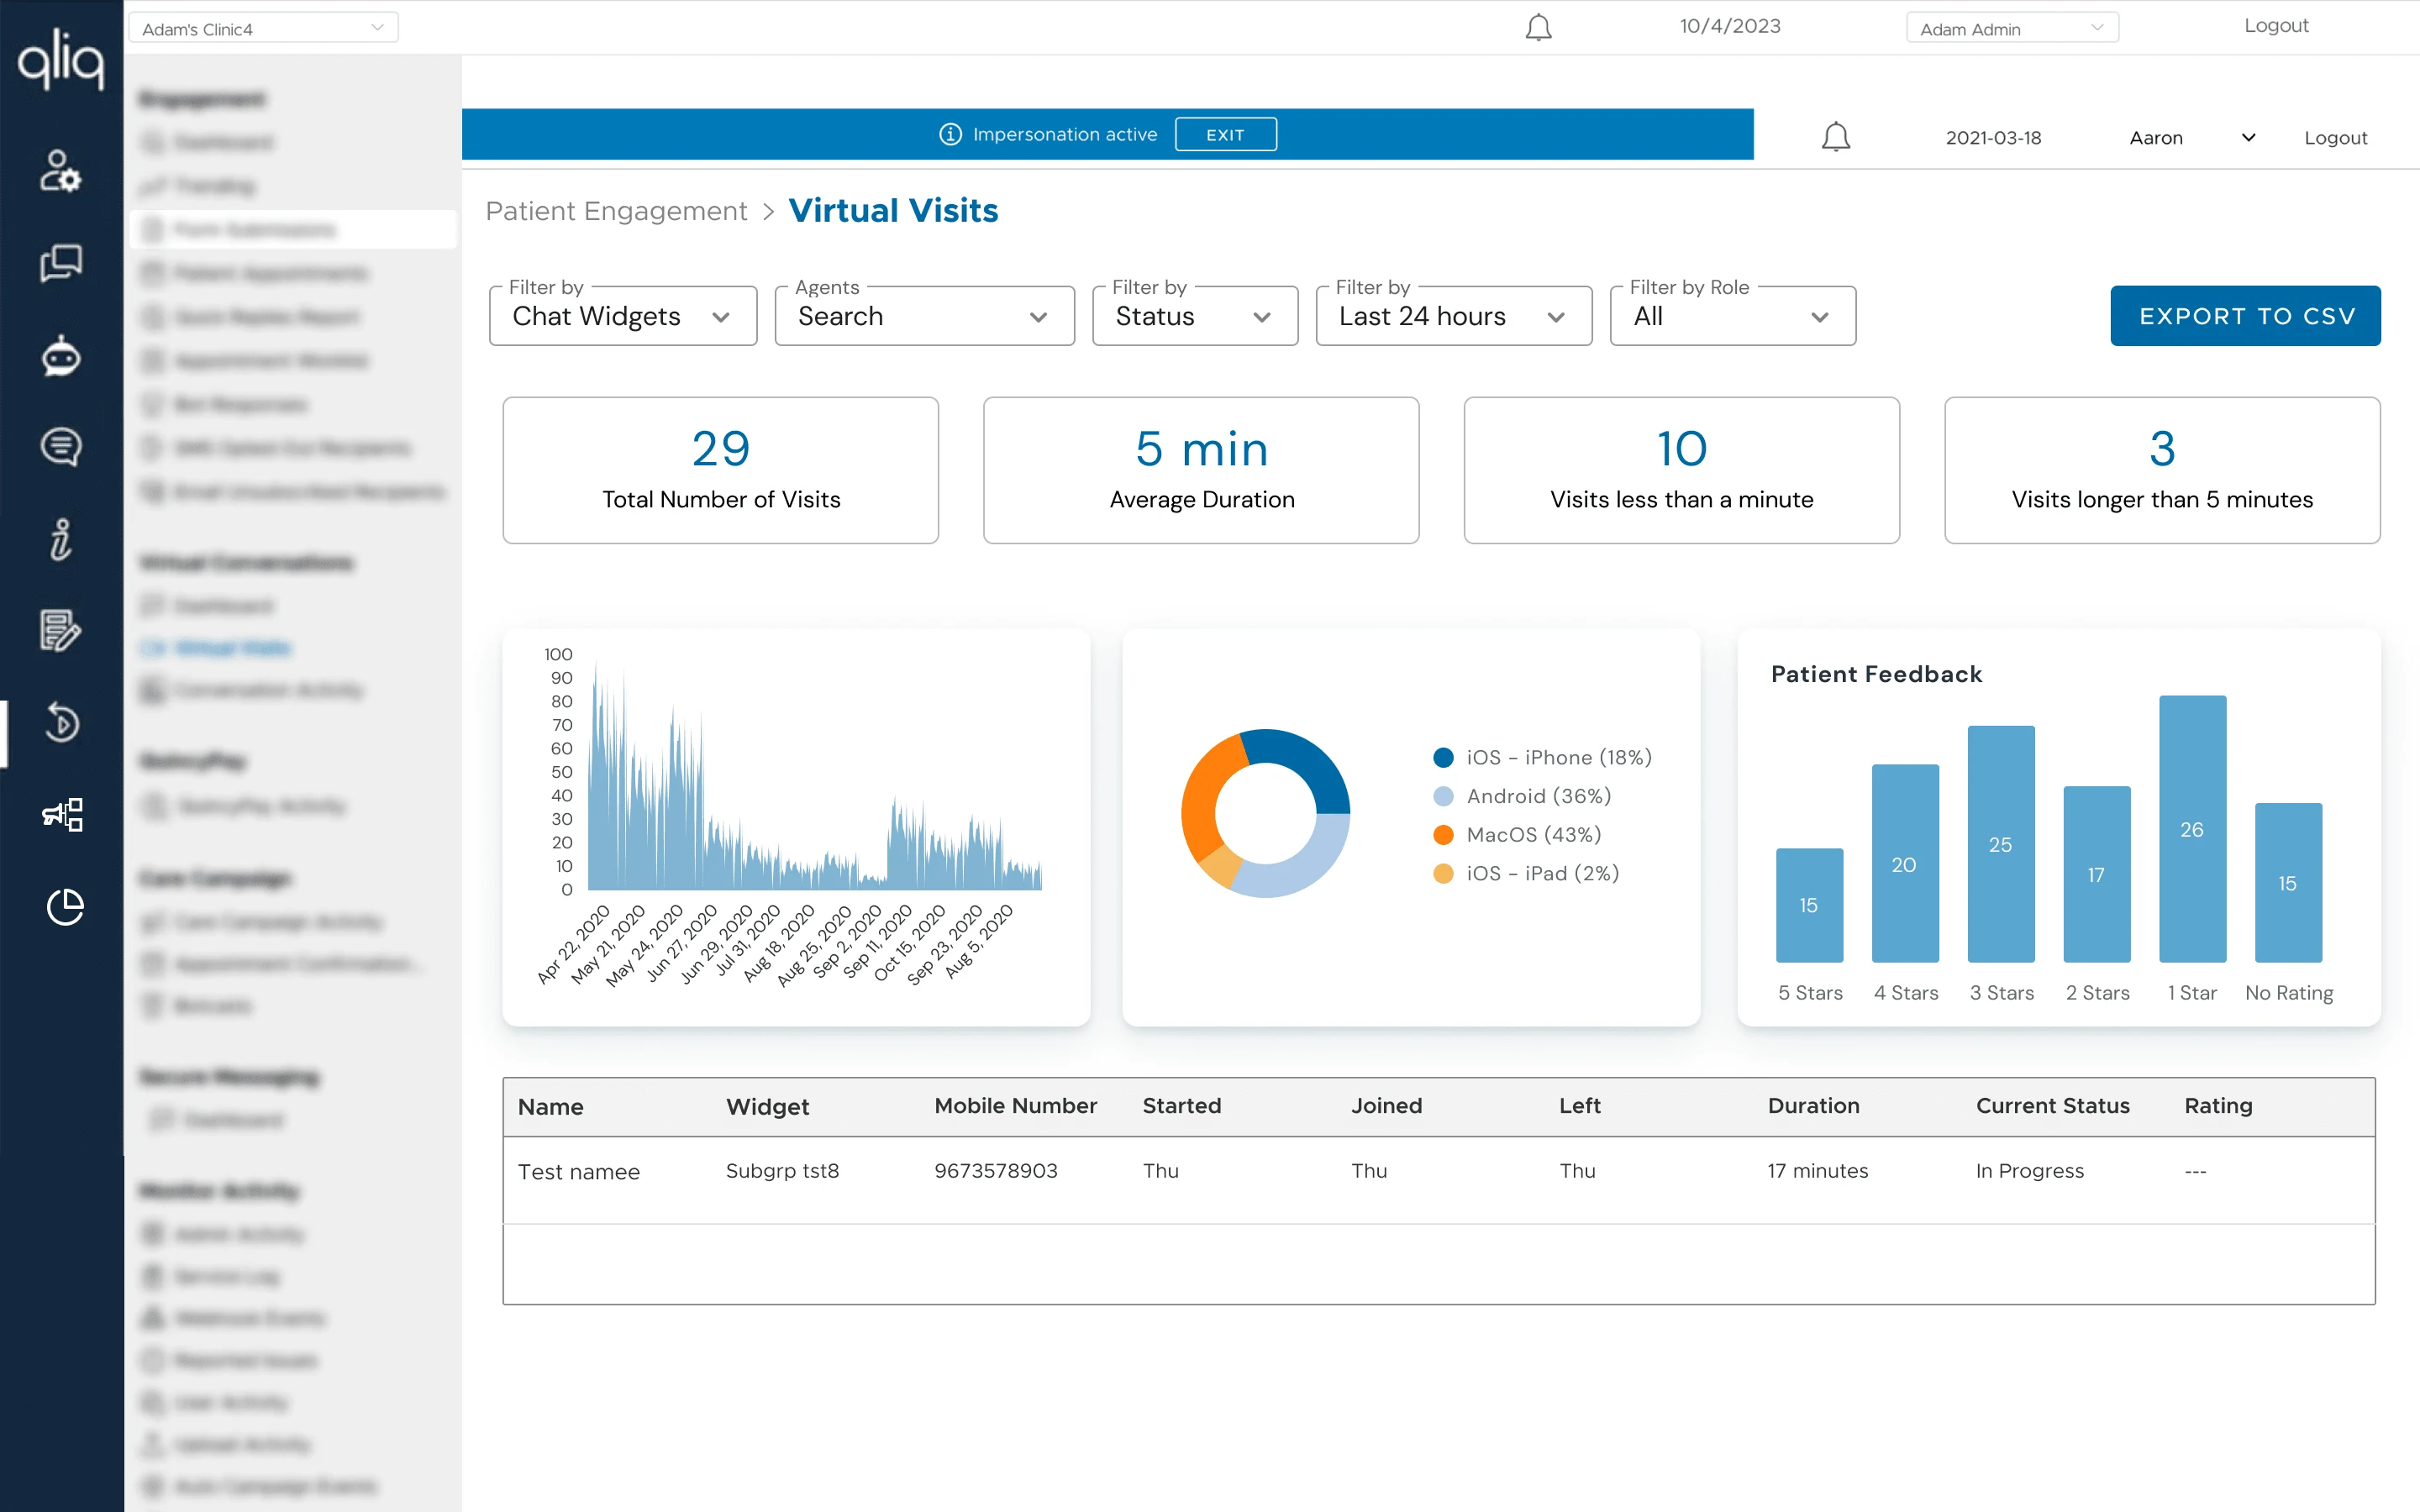Expand the Aaron user dropdown chevron
2420x1512 pixels.
point(2248,138)
